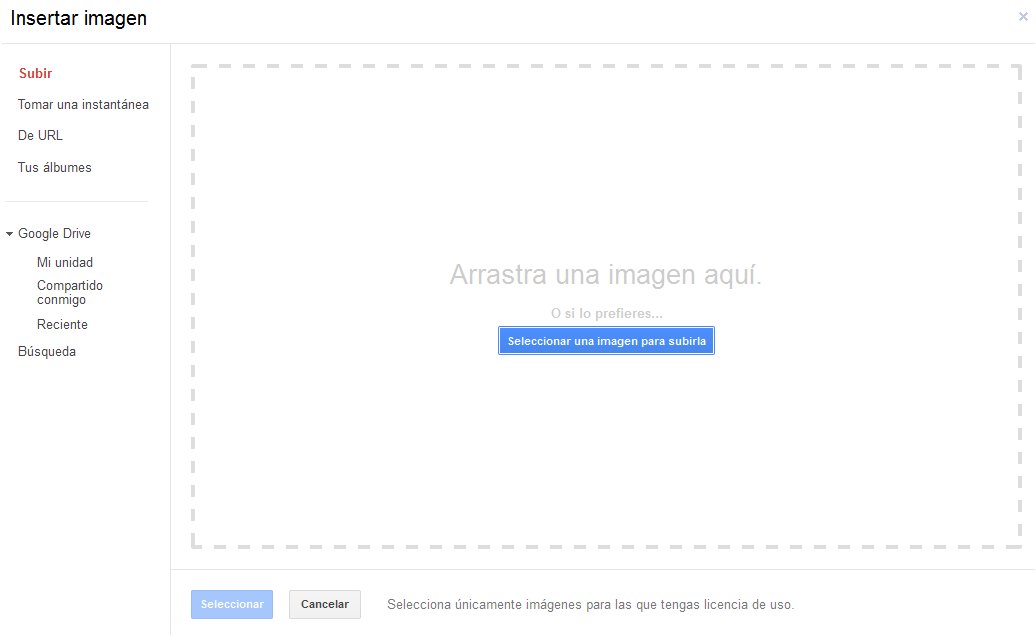Open Tus álbumes section
Image resolution: width=1036 pixels, height=636 pixels.
54,167
